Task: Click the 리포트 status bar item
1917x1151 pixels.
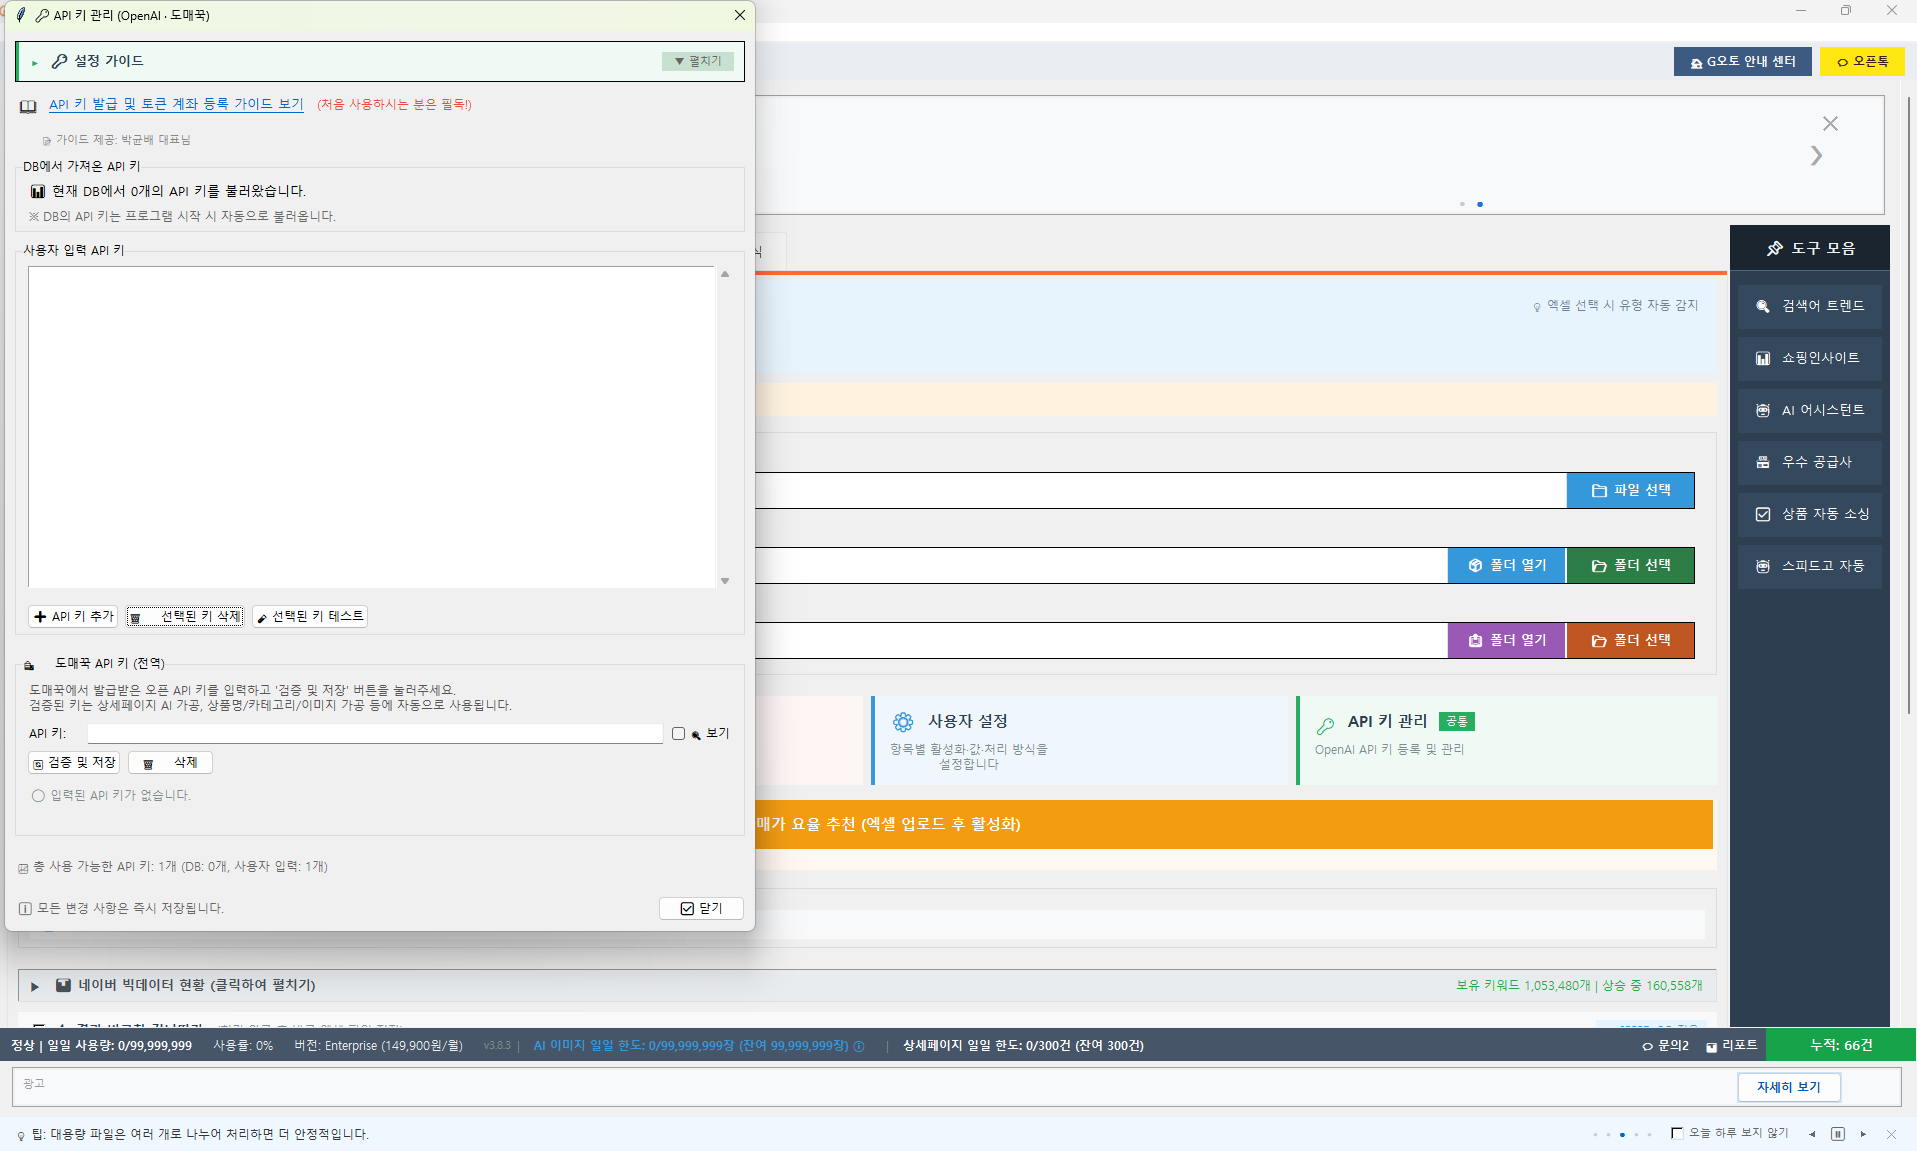Action: pyautogui.click(x=1731, y=1046)
